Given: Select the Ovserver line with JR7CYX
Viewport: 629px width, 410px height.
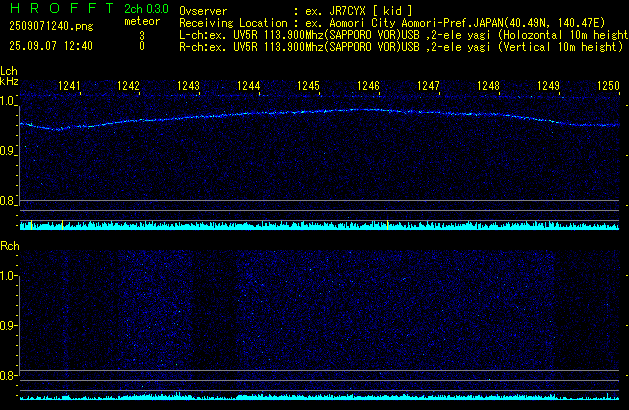Looking at the screenshot, I should [x=296, y=11].
